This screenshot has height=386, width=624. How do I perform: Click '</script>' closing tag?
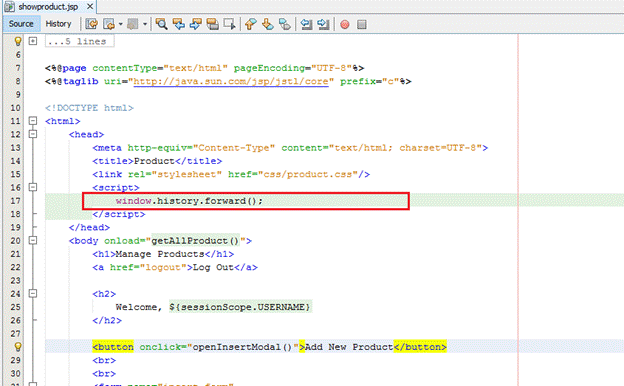point(119,214)
